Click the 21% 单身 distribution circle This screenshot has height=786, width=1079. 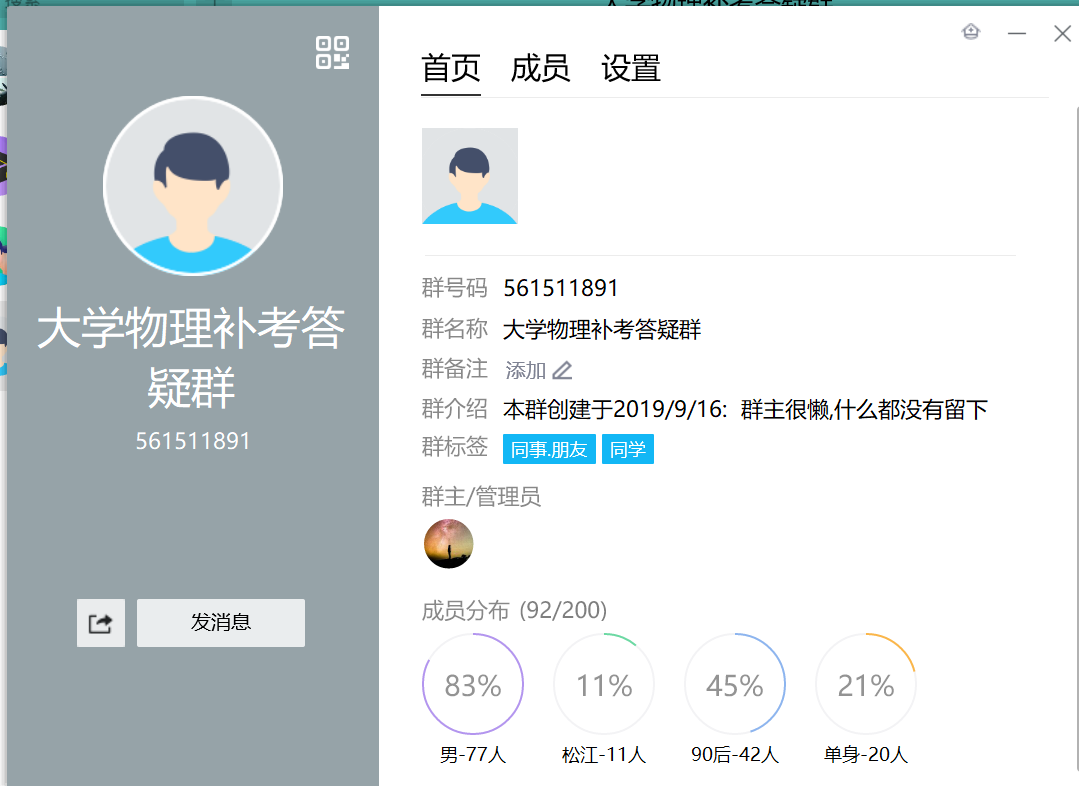866,685
